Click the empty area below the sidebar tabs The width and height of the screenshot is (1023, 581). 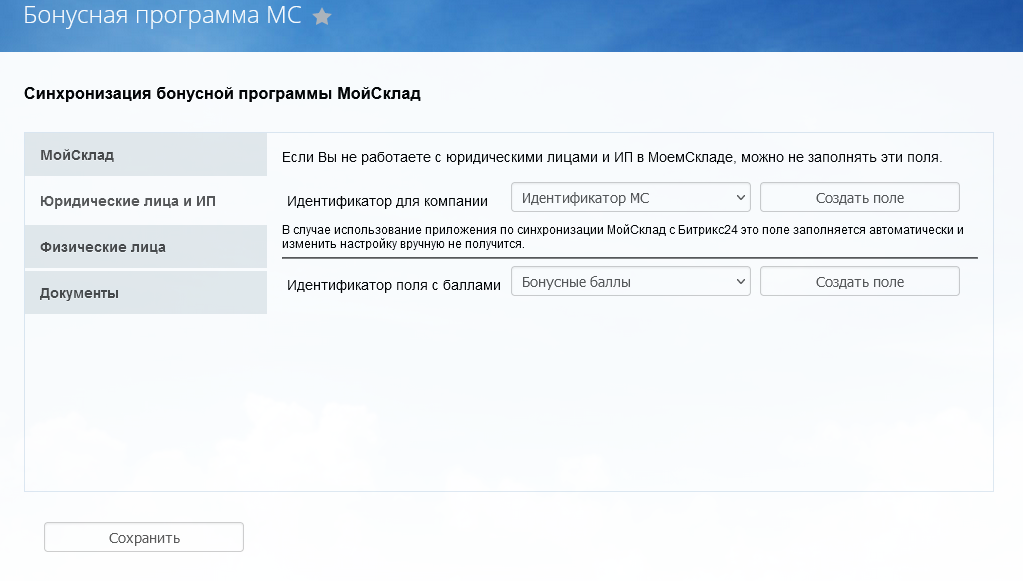point(145,400)
